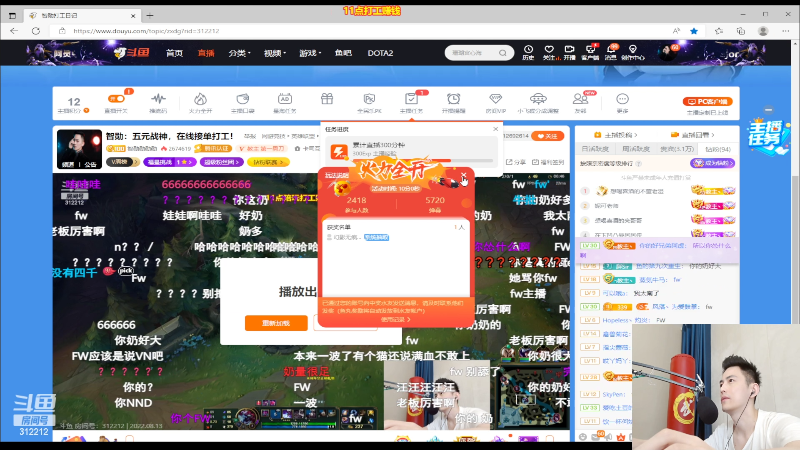800x450 pixels.
Task: Click the purple nobility button in ranking panel
Action: point(713,163)
